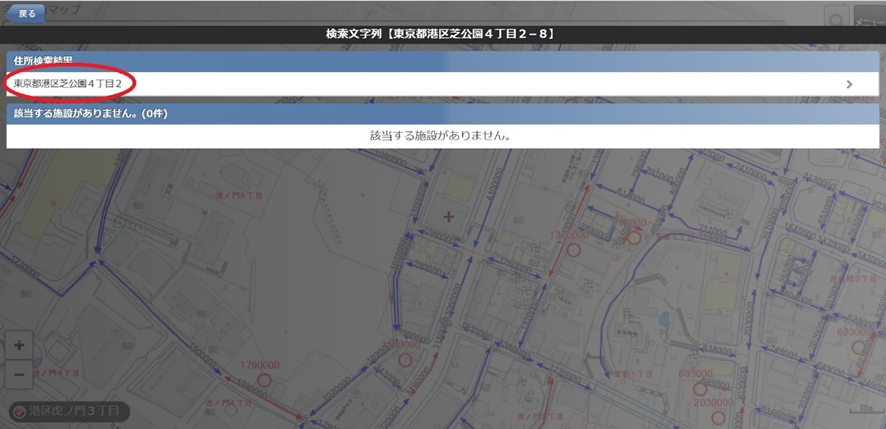
Task: Open the メニュー button at top right
Action: (866, 17)
